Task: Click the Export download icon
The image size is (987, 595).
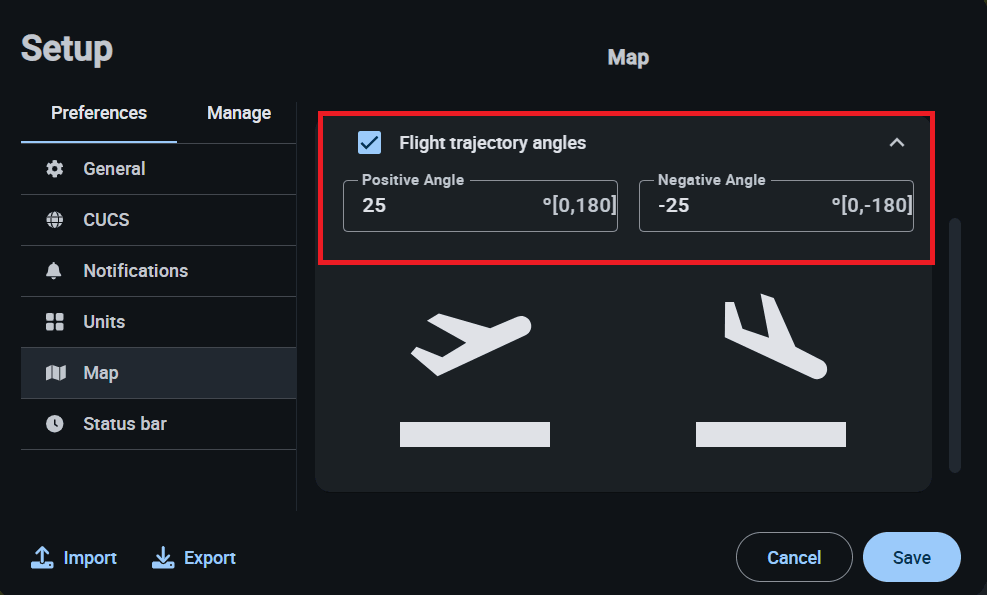Action: coord(163,558)
